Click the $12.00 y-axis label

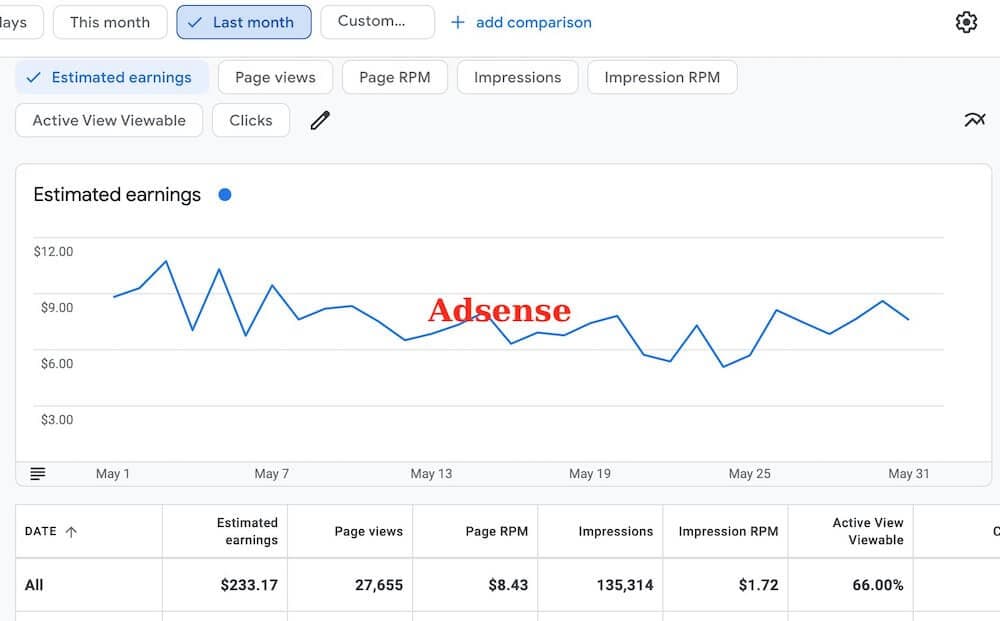pos(54,252)
